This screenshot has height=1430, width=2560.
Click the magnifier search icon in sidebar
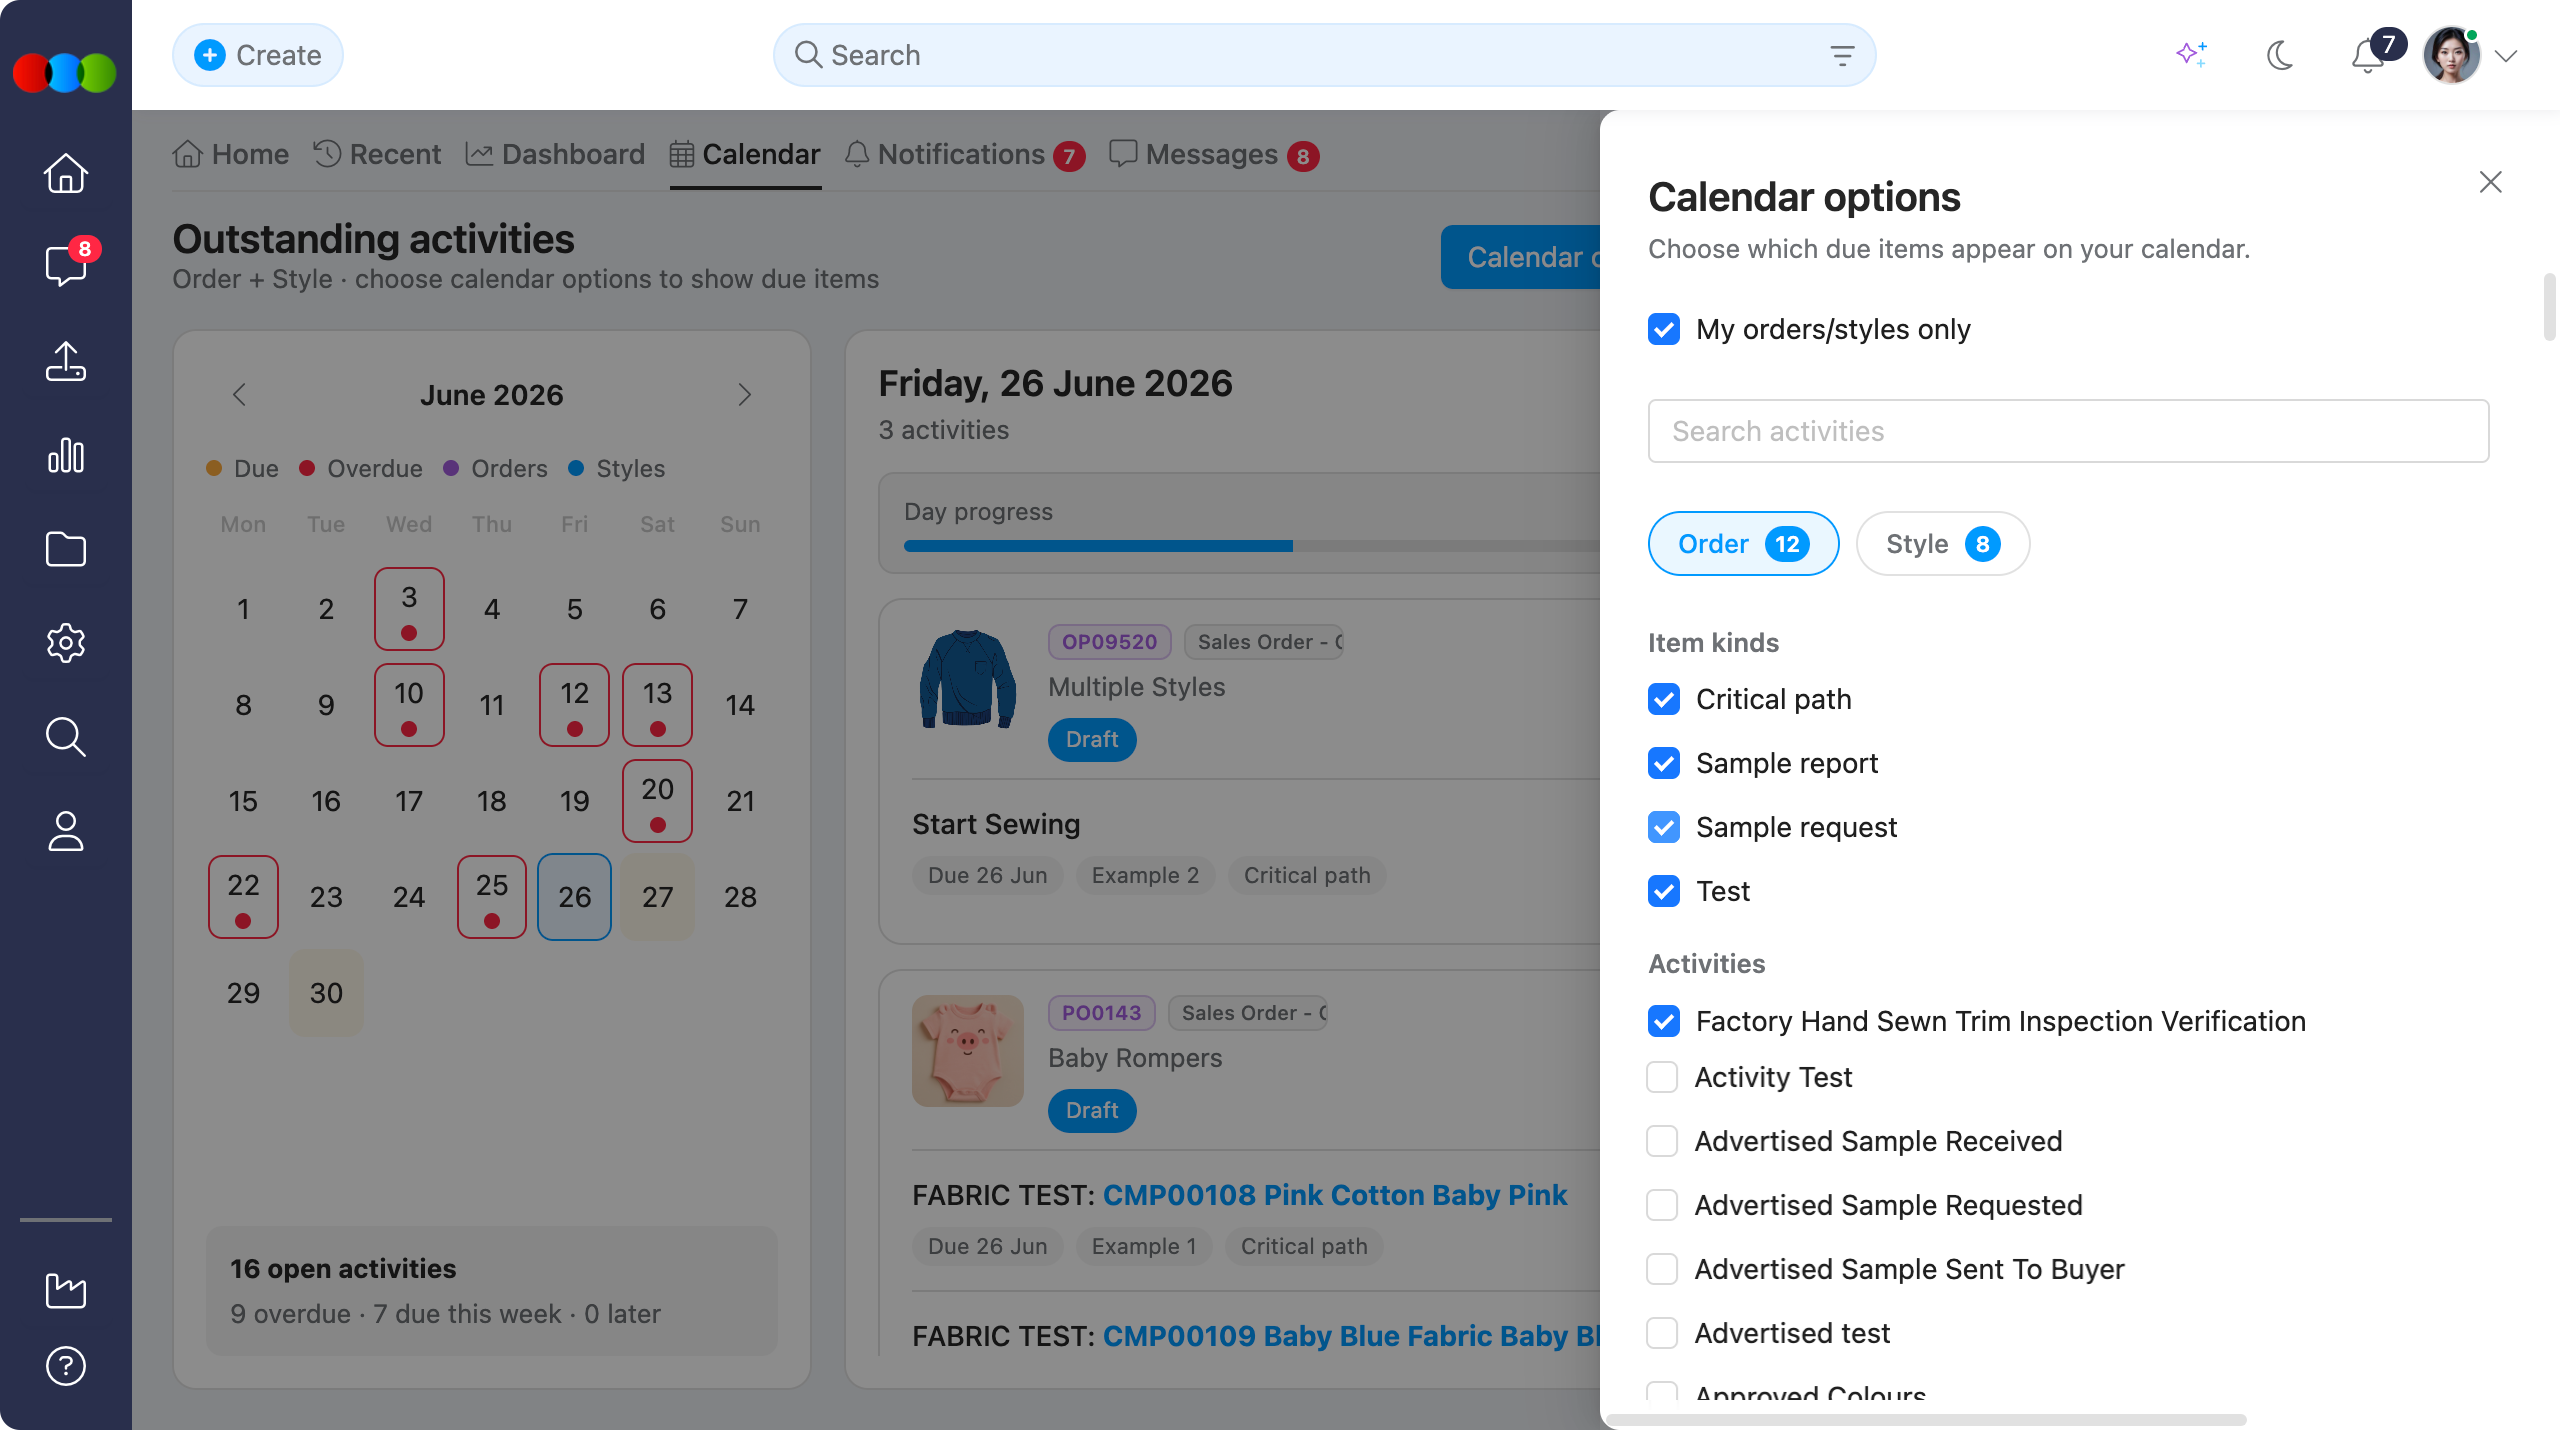pyautogui.click(x=66, y=737)
